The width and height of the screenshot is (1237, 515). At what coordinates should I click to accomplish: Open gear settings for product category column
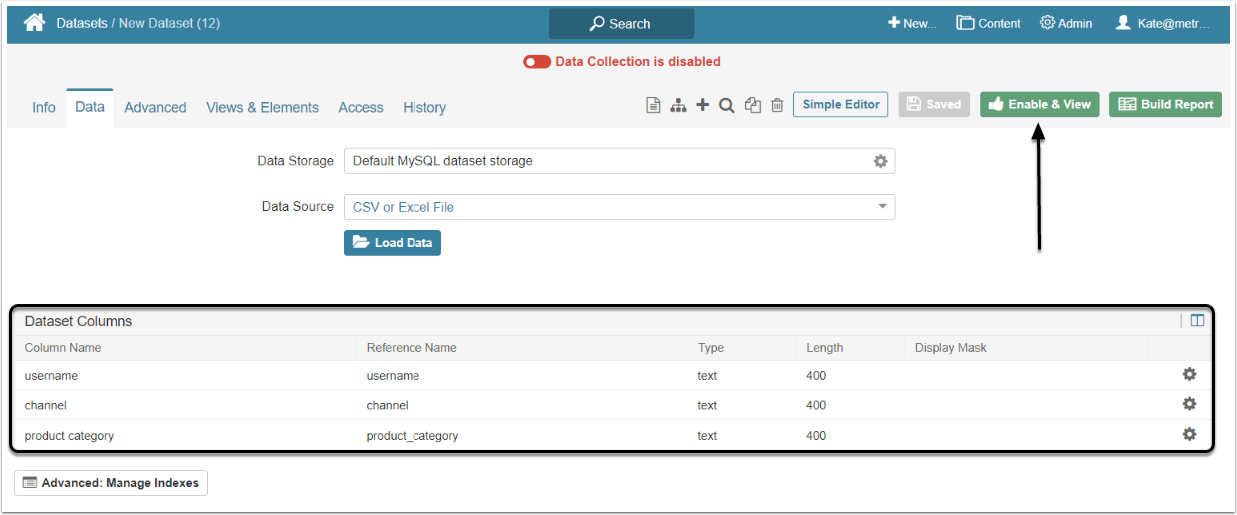point(1189,434)
